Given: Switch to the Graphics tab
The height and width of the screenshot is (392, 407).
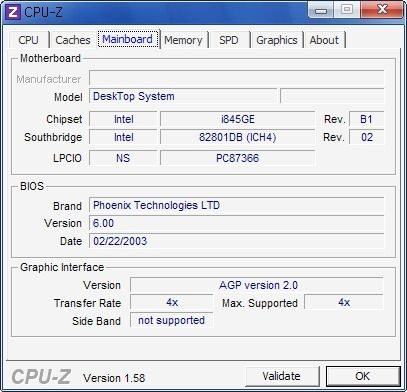Looking at the screenshot, I should pos(277,40).
